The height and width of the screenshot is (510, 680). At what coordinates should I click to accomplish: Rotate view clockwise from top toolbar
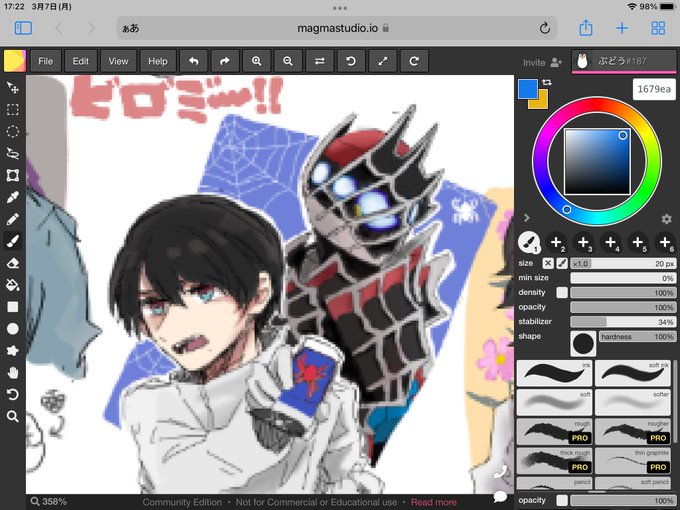click(414, 61)
